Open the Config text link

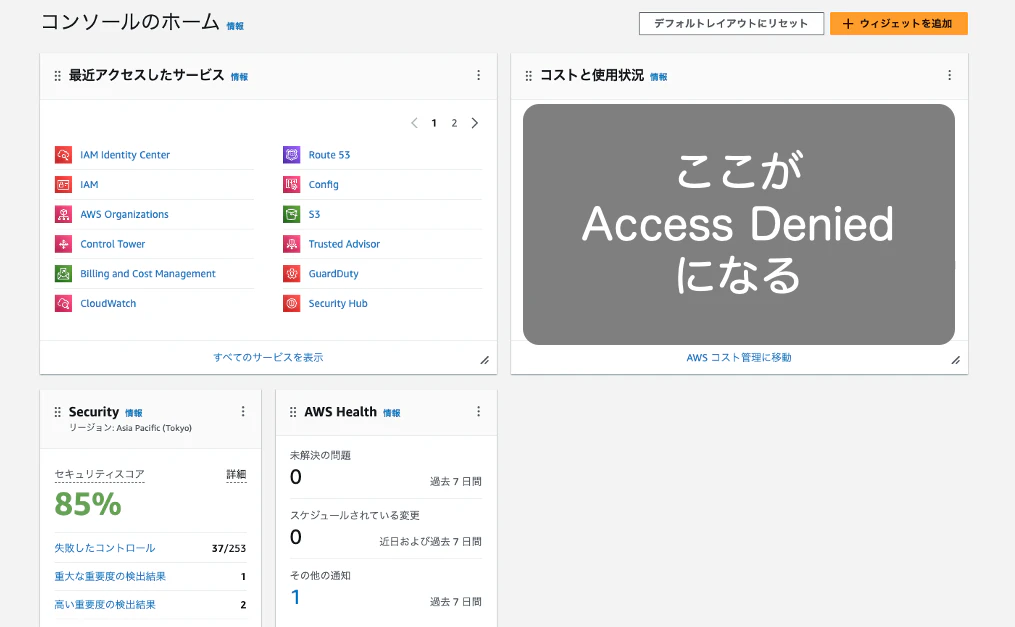(x=324, y=184)
